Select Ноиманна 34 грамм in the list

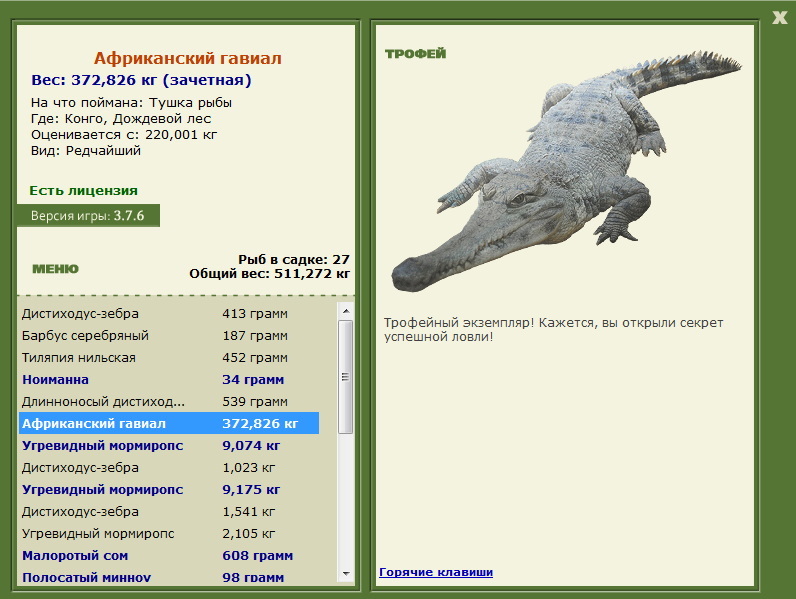pos(169,380)
